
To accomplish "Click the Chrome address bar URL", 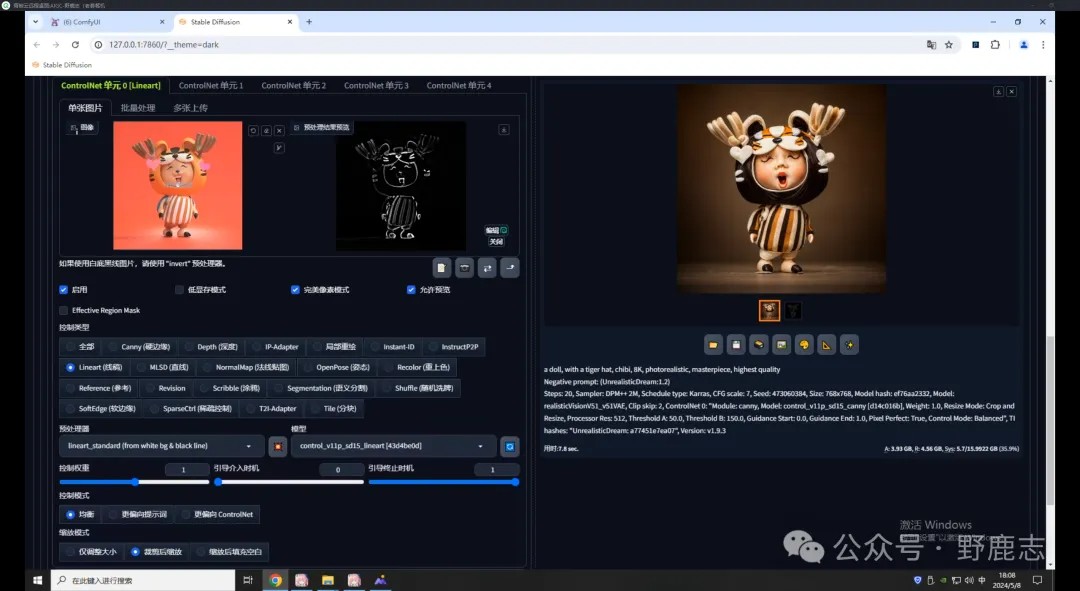I will 164,45.
